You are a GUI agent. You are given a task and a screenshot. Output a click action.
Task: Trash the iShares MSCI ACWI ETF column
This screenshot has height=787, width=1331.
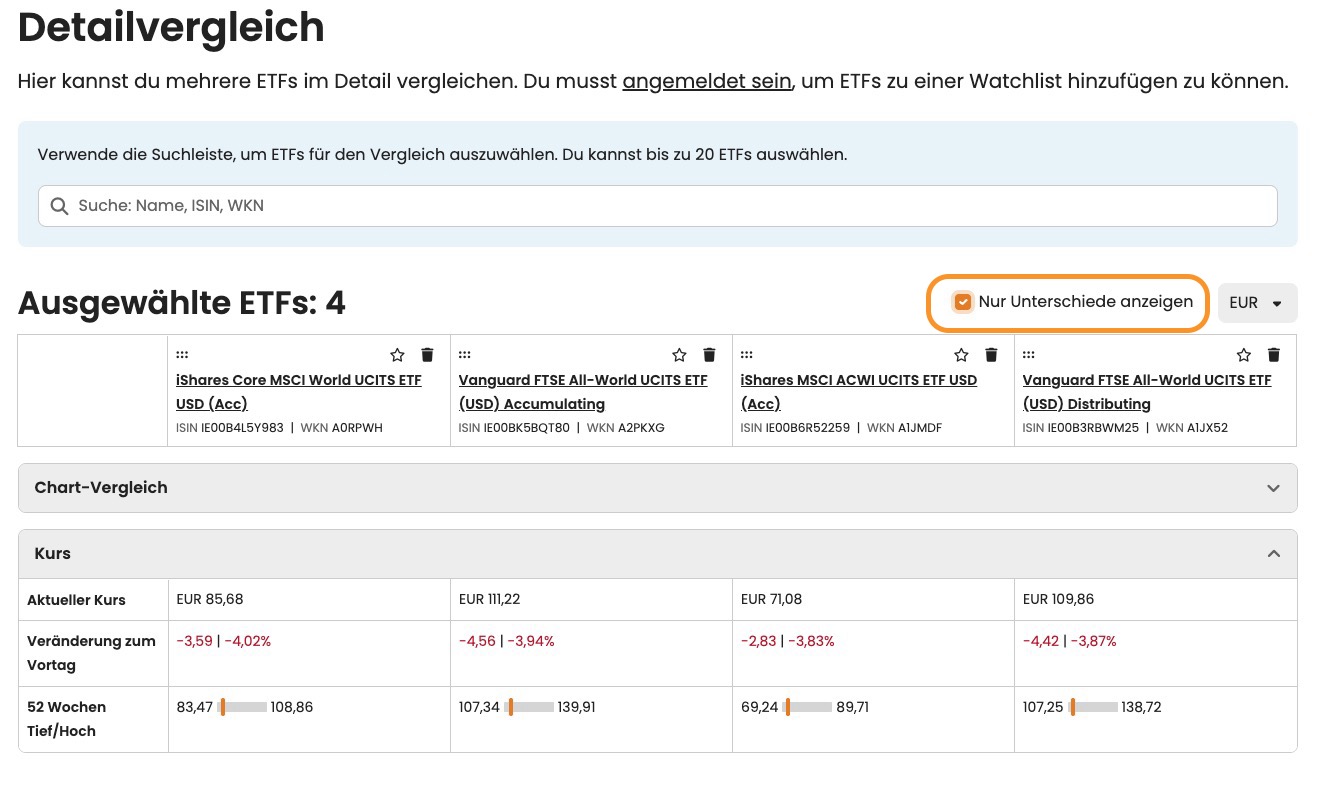coord(991,355)
